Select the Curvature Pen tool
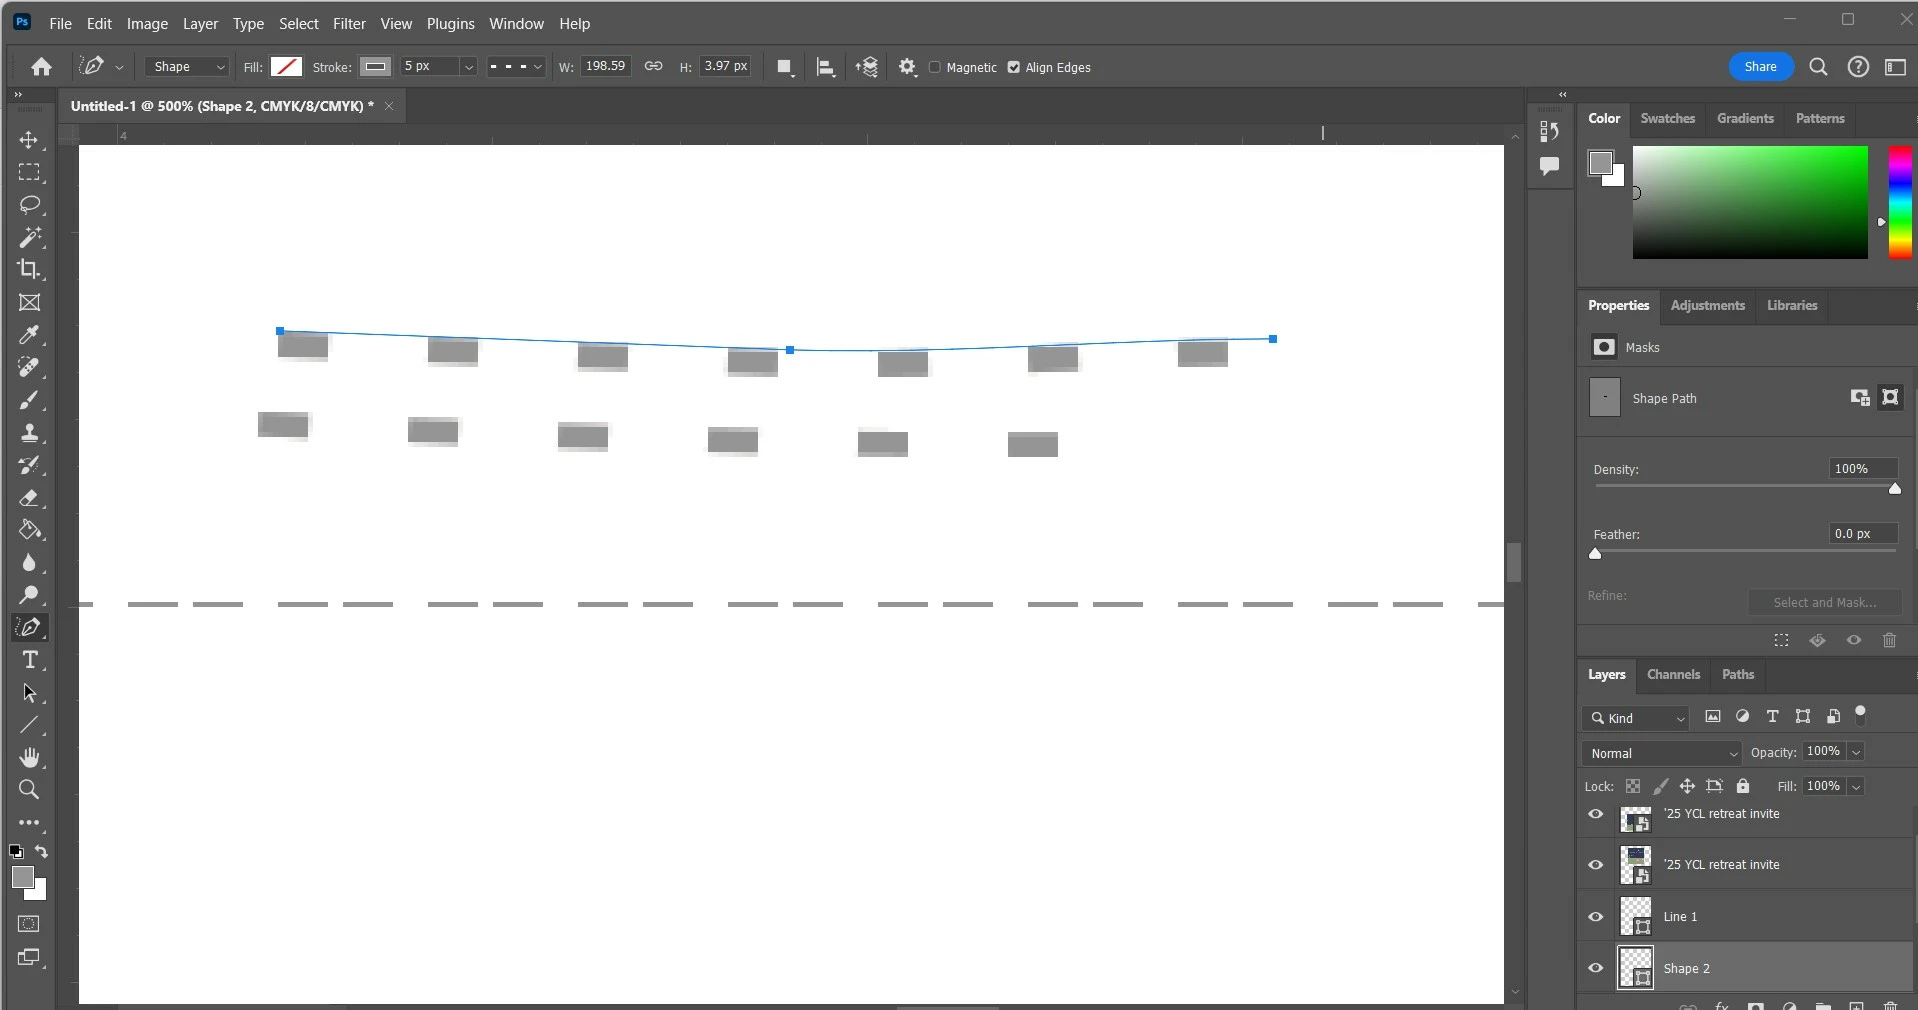Image resolution: width=1918 pixels, height=1010 pixels. point(29,627)
